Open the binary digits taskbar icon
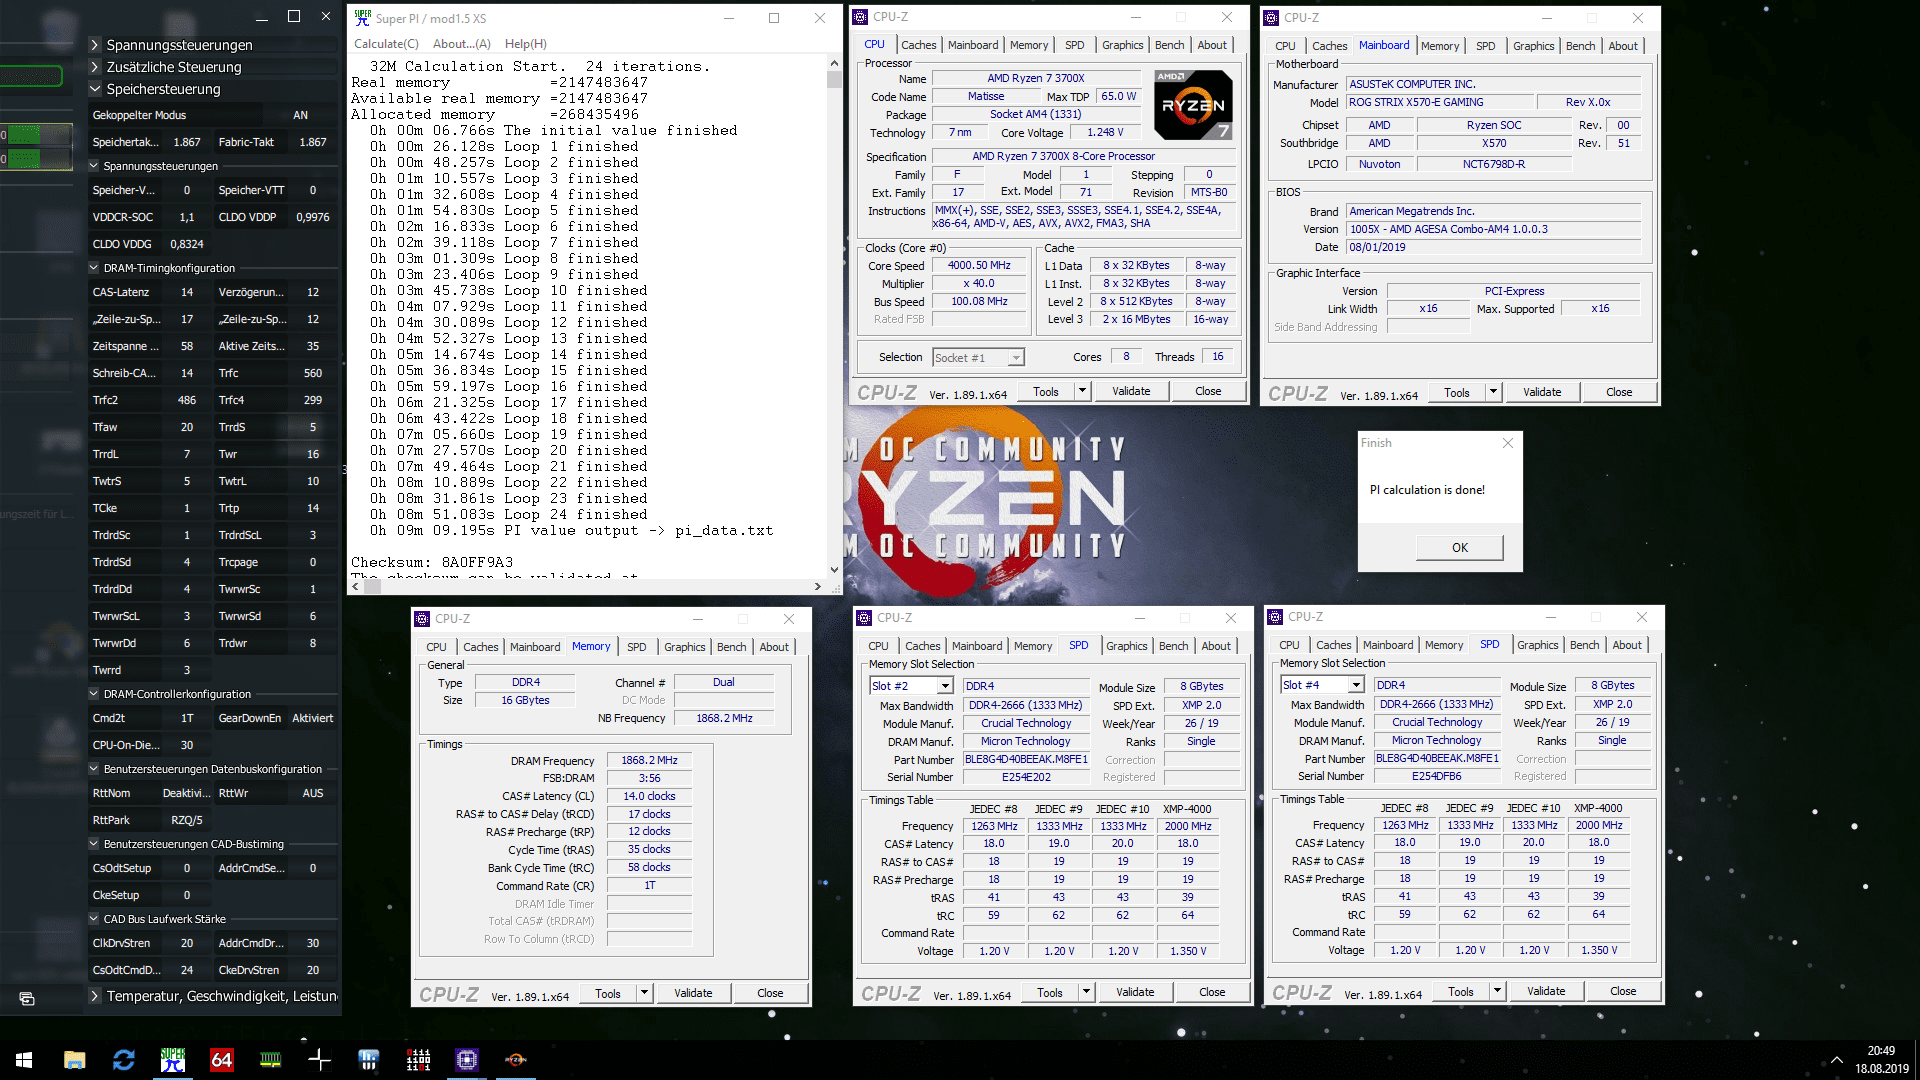Image resolution: width=1920 pixels, height=1080 pixels. click(x=418, y=1060)
